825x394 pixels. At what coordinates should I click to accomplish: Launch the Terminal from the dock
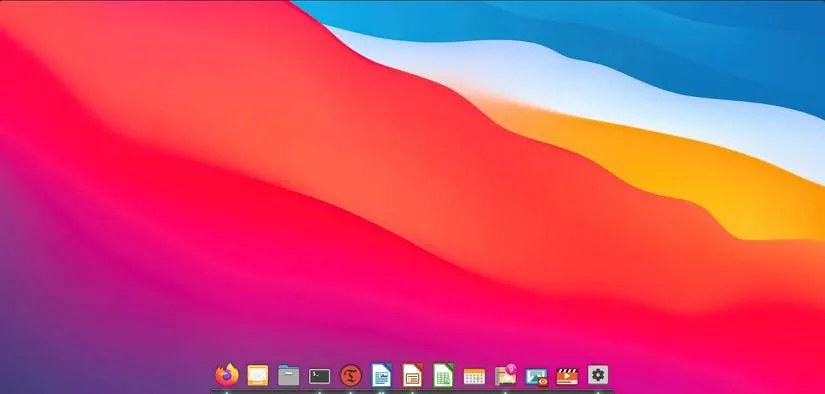click(319, 376)
